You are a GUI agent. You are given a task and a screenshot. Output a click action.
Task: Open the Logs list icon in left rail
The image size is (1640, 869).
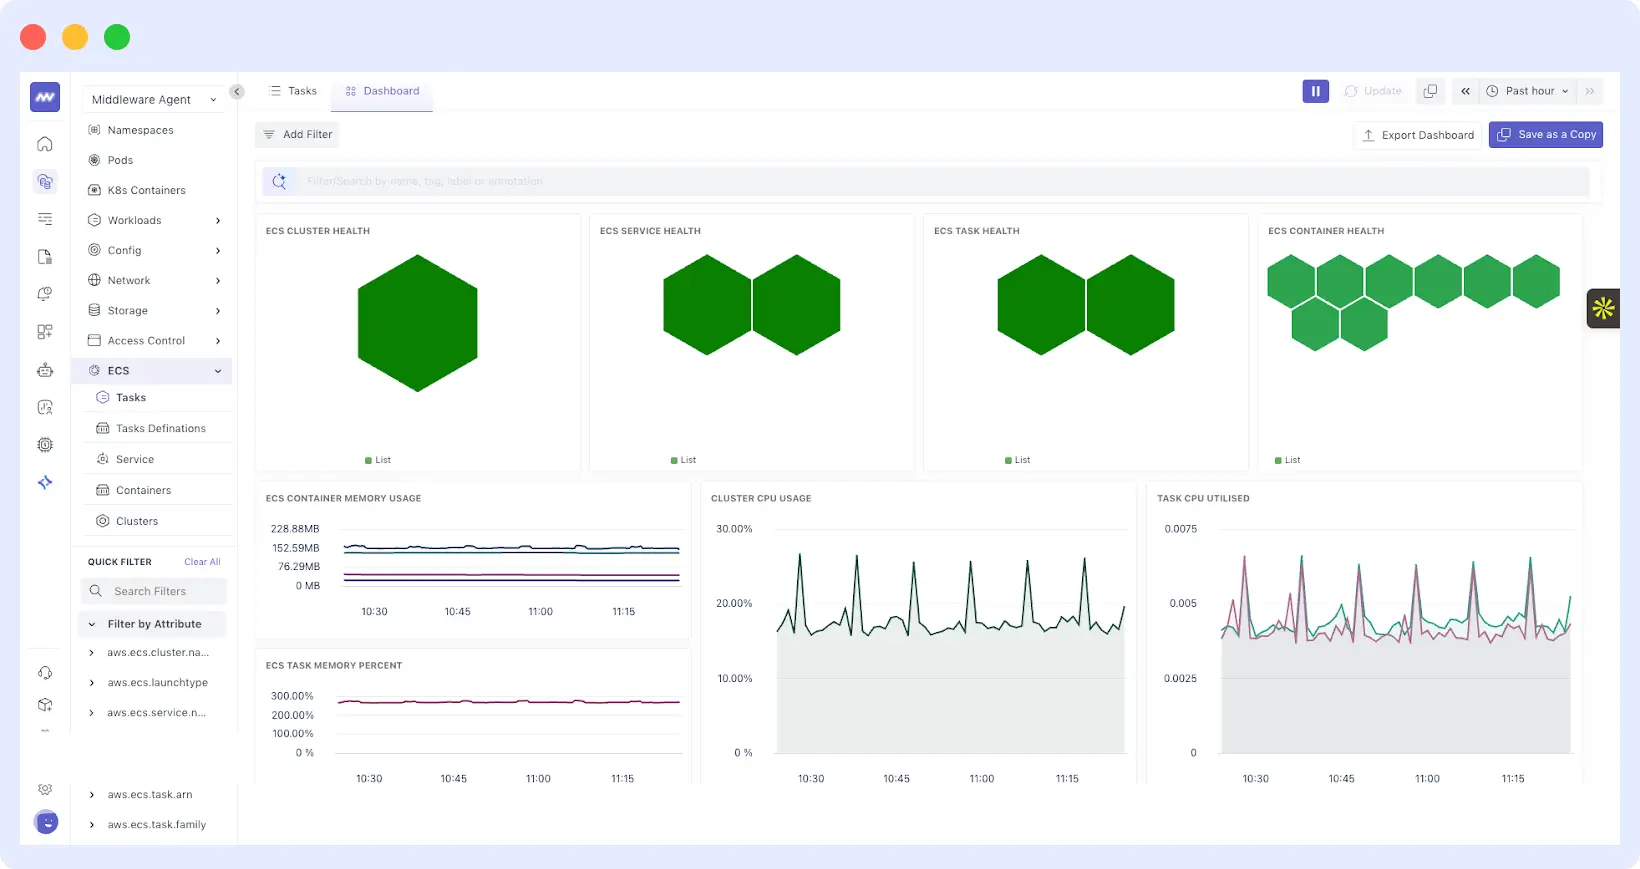pyautogui.click(x=45, y=219)
